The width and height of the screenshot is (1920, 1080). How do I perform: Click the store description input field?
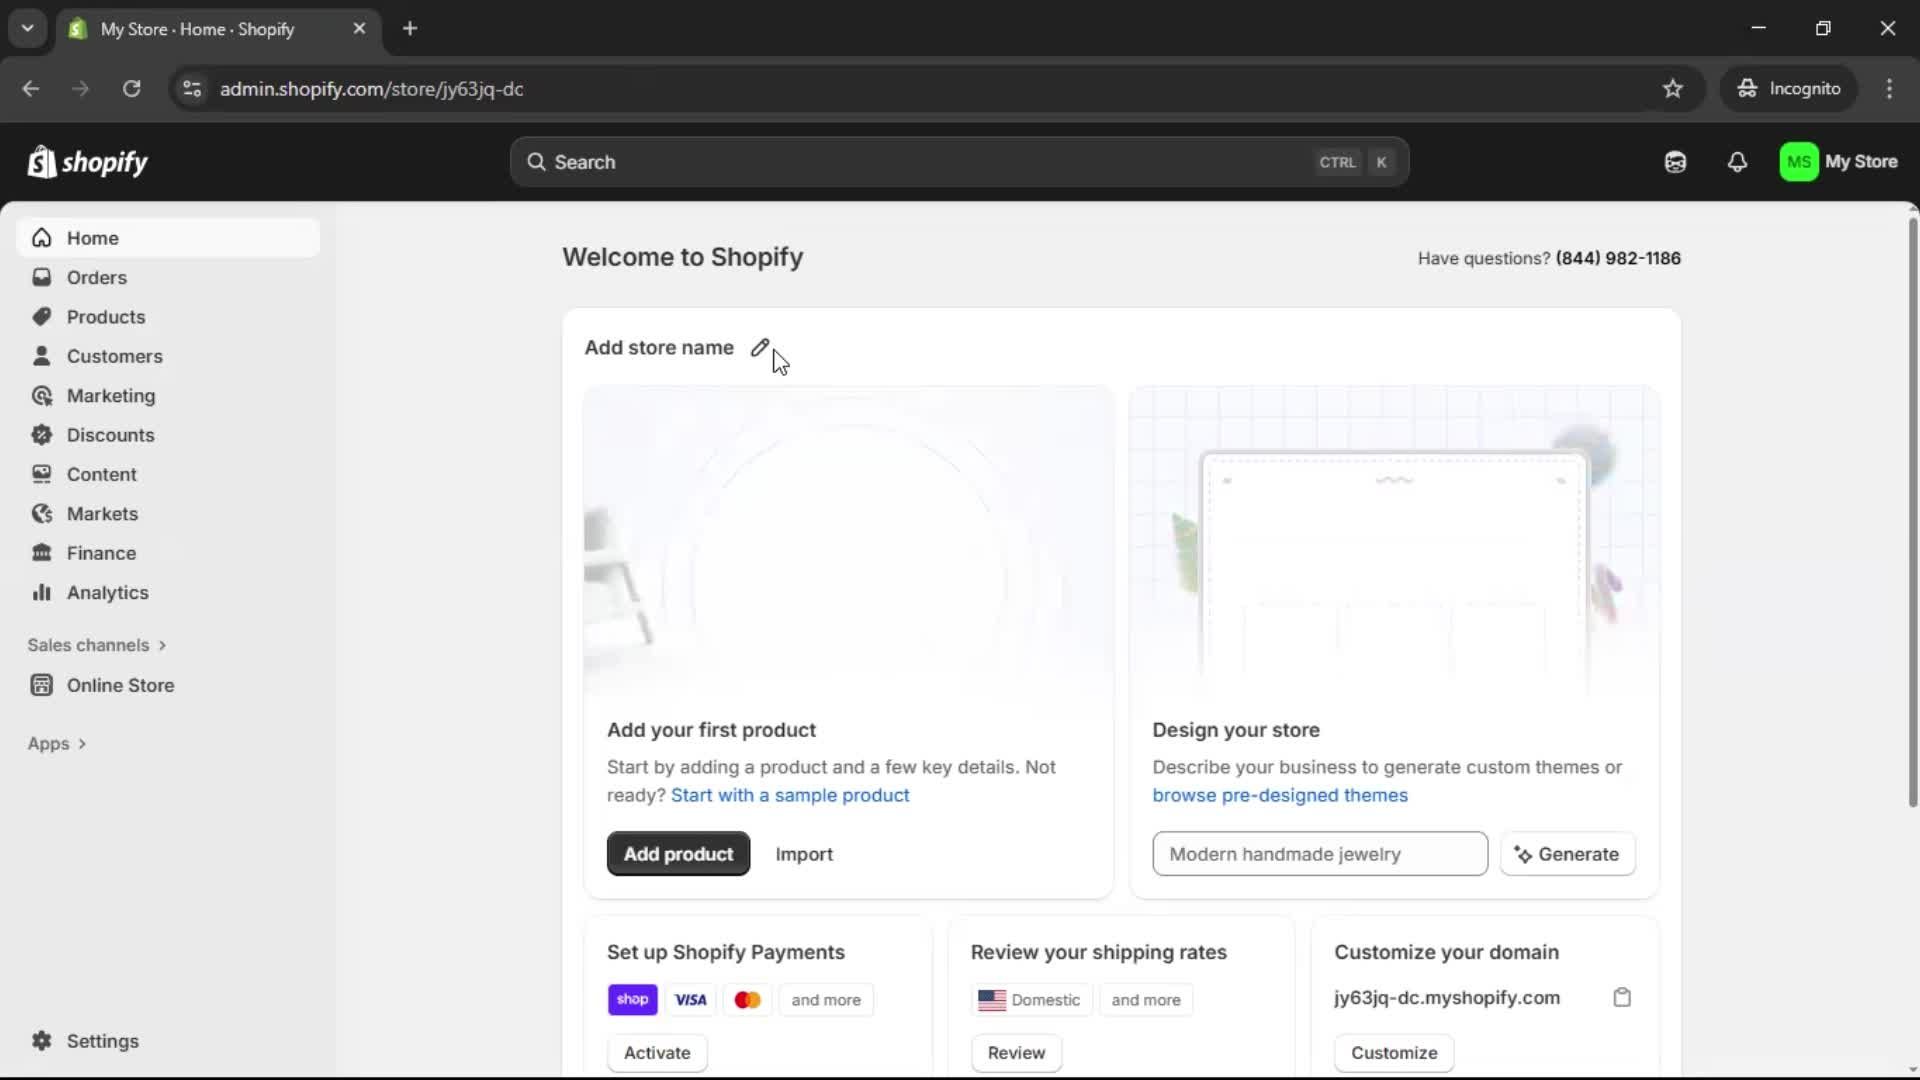click(x=1320, y=854)
